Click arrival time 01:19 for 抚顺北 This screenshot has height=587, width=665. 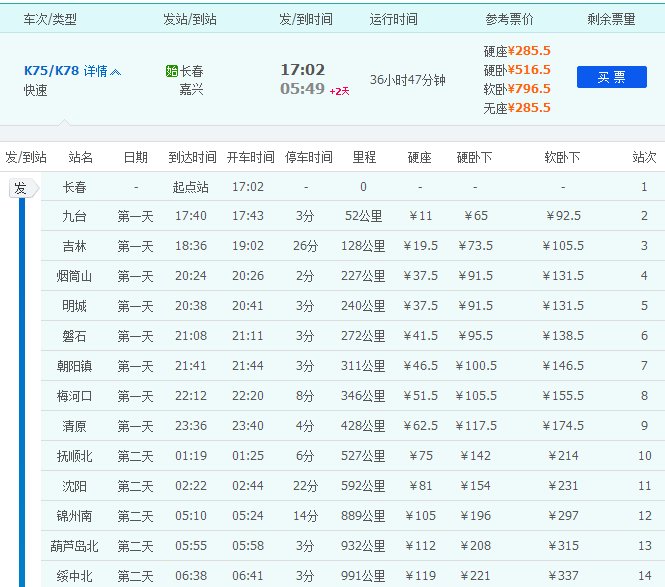pyautogui.click(x=191, y=456)
